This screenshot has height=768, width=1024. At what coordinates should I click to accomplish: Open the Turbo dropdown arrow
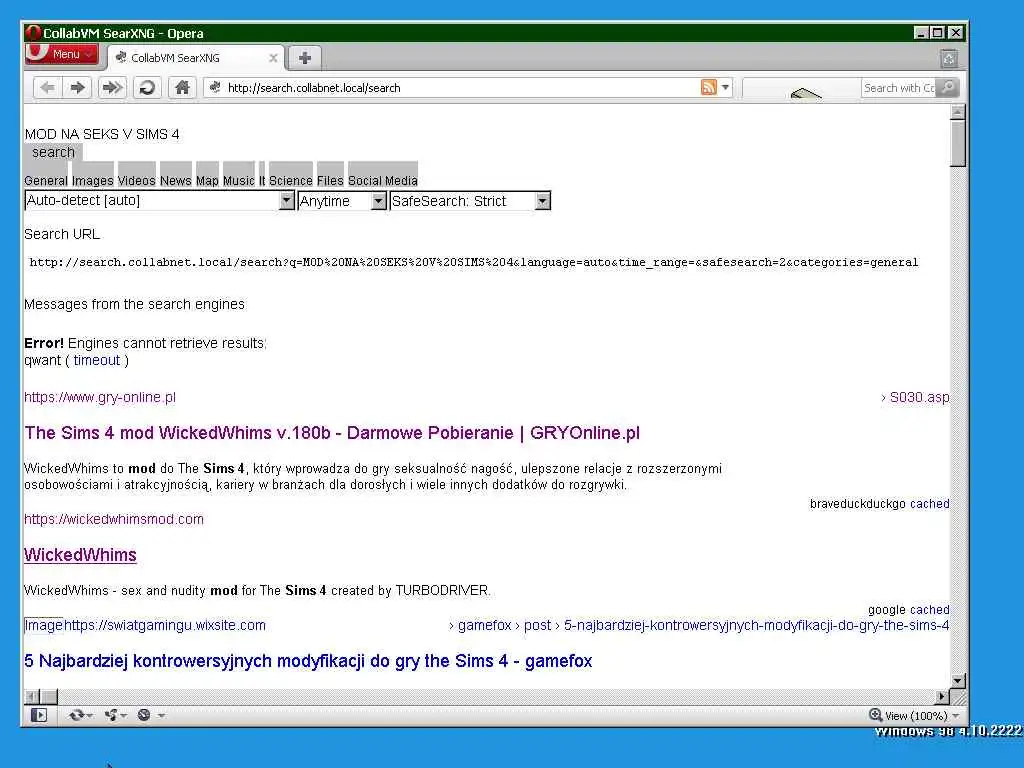[161, 716]
